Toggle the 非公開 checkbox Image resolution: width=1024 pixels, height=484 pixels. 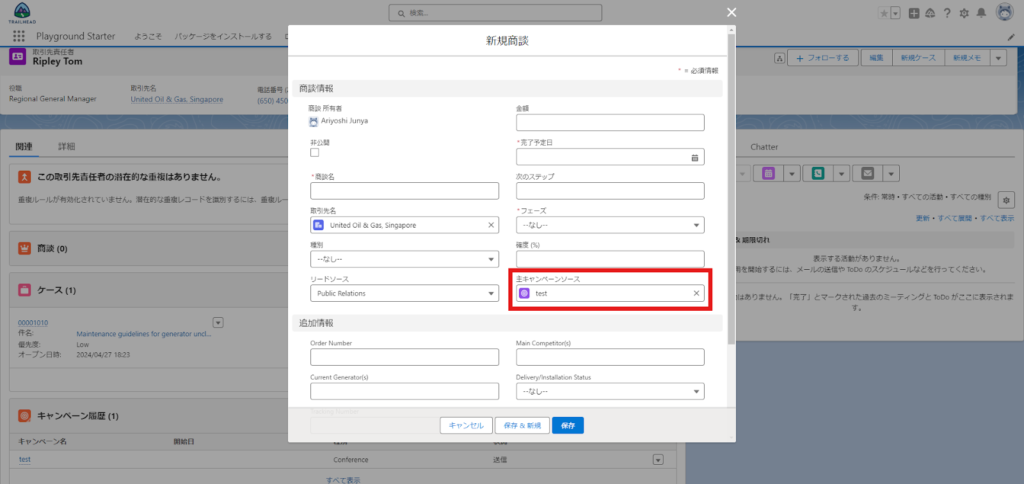pos(315,153)
